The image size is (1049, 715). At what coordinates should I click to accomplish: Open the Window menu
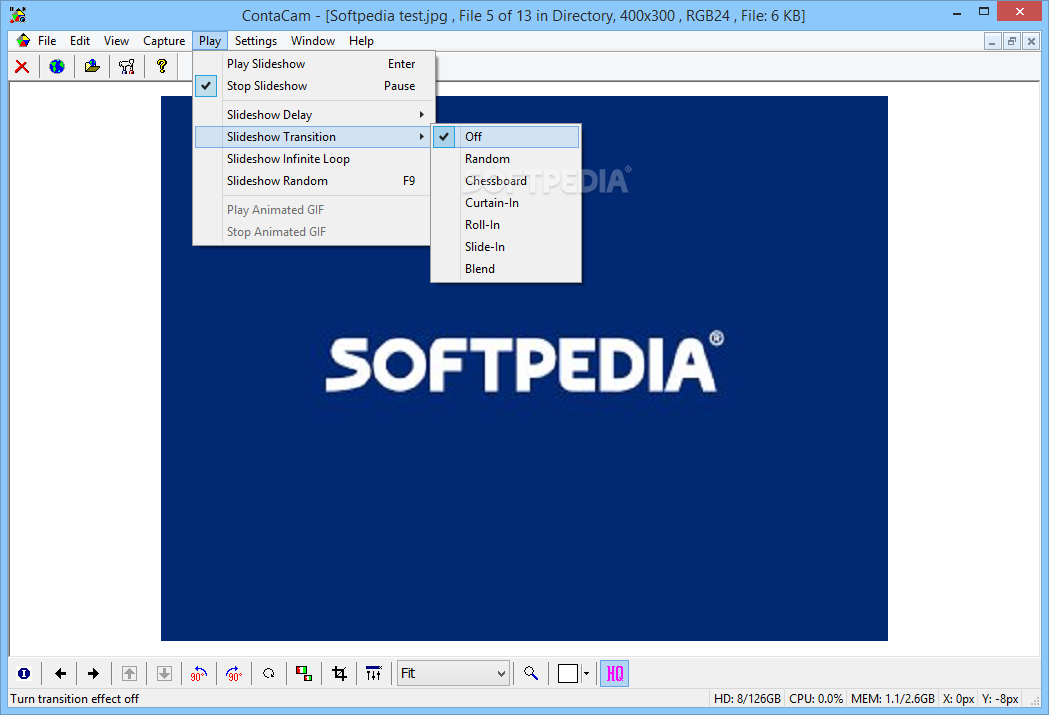pyautogui.click(x=312, y=41)
